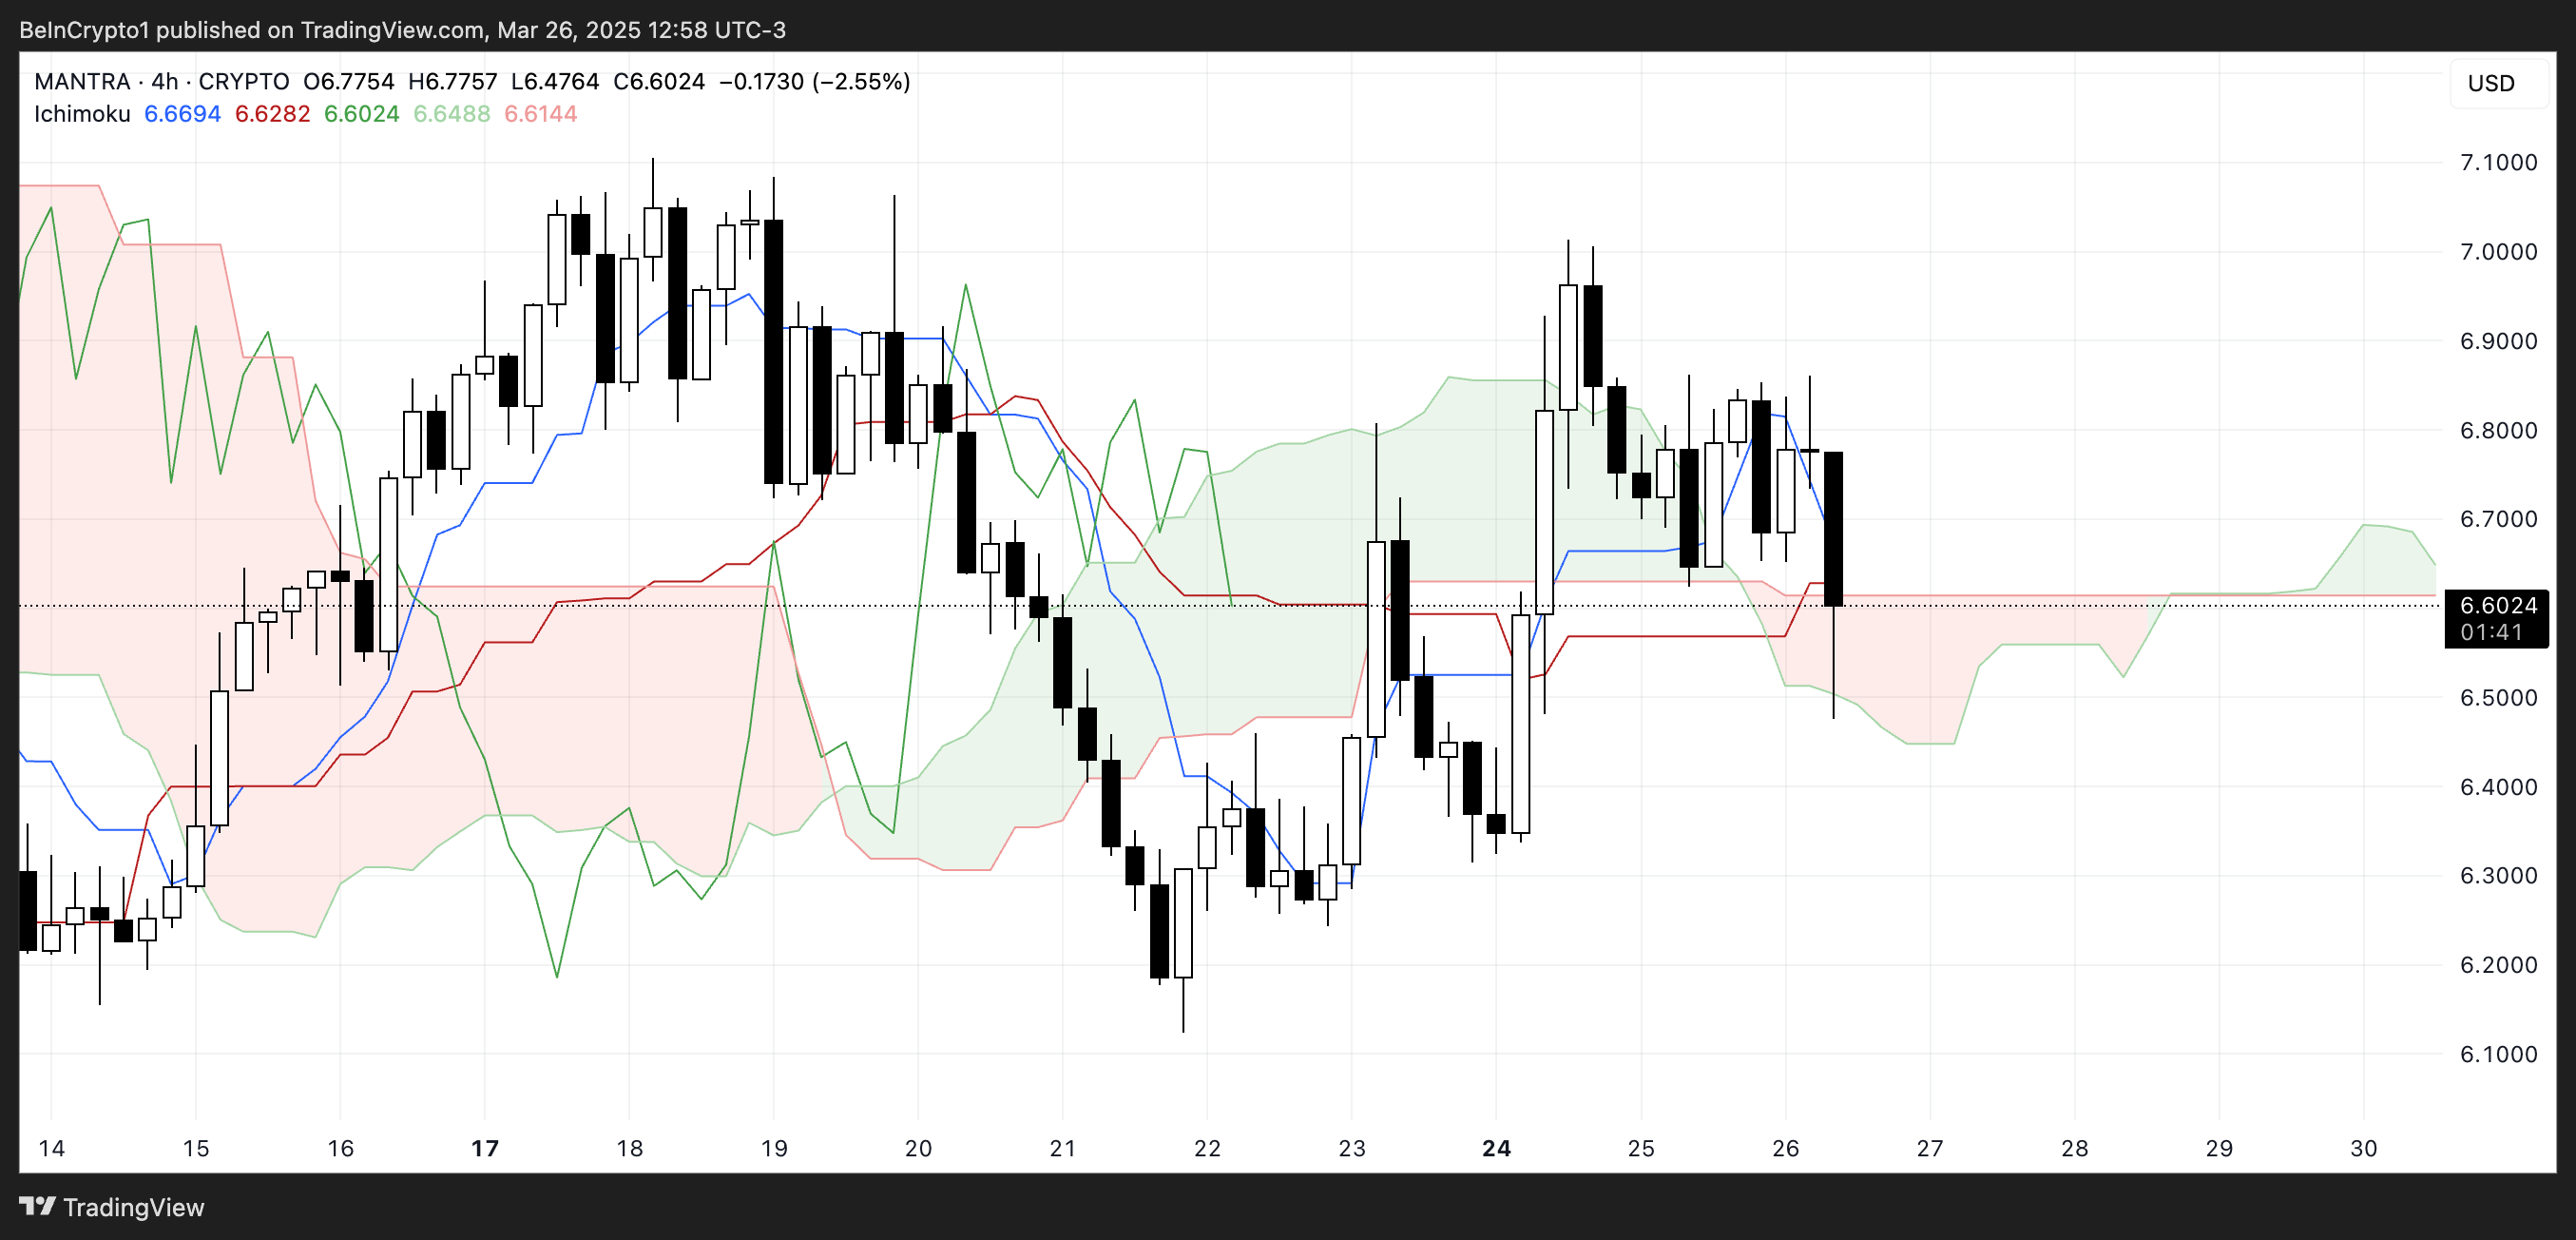Click the blue 6.6694 conversion line value
The width and height of the screenshot is (2576, 1240).
182,114
